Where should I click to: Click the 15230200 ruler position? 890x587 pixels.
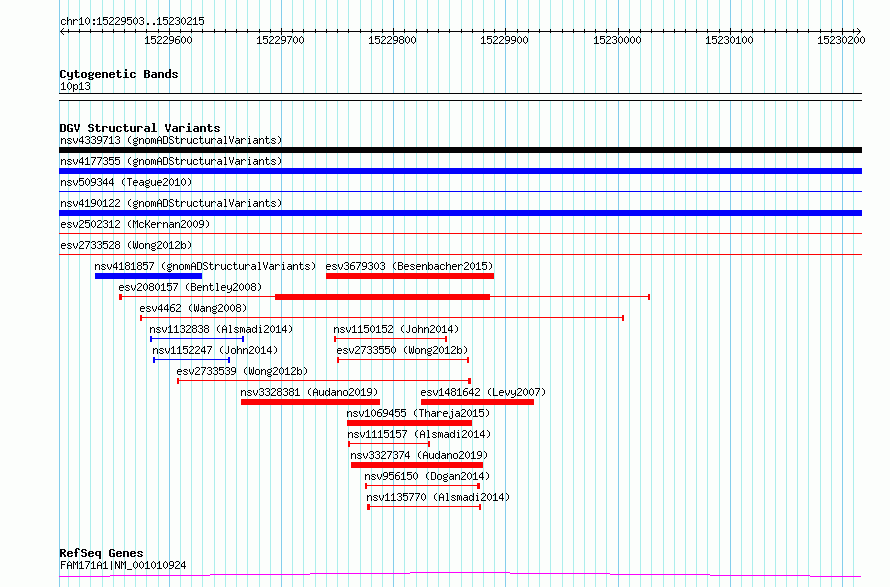pos(841,40)
